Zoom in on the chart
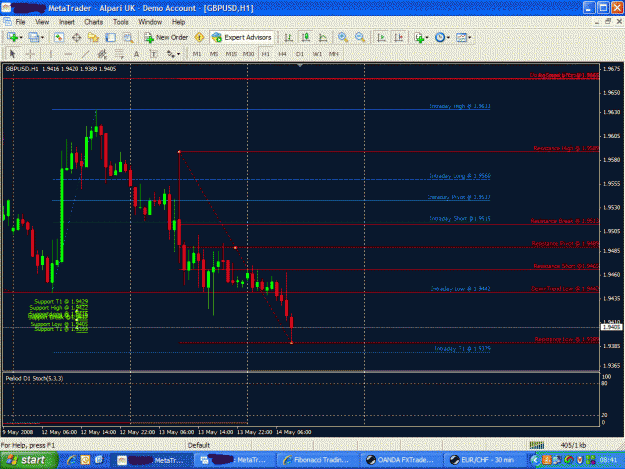 [x=342, y=37]
